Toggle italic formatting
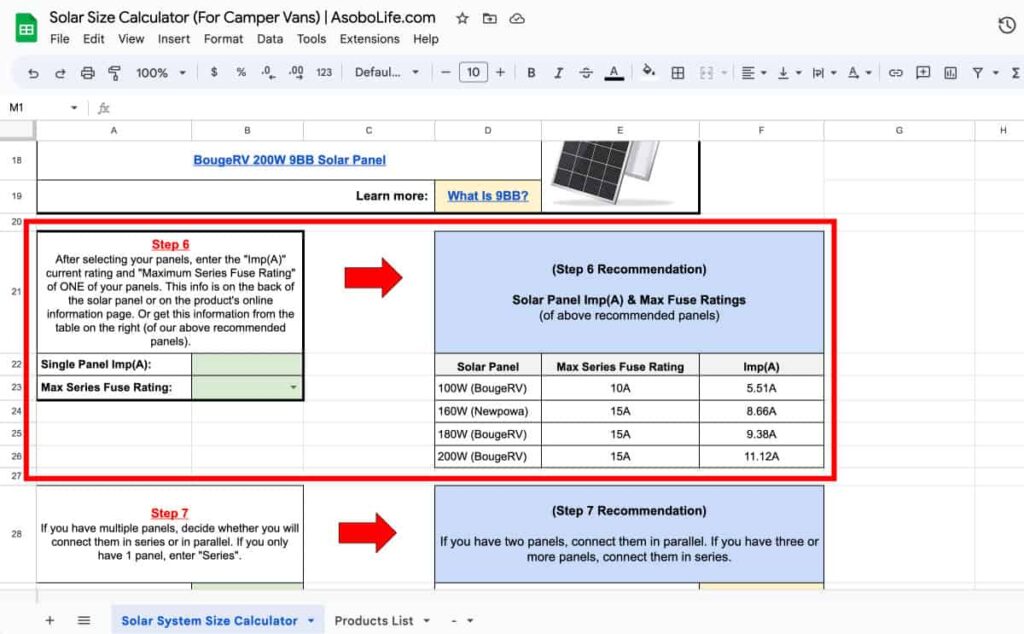The height and width of the screenshot is (634, 1024). tap(558, 72)
